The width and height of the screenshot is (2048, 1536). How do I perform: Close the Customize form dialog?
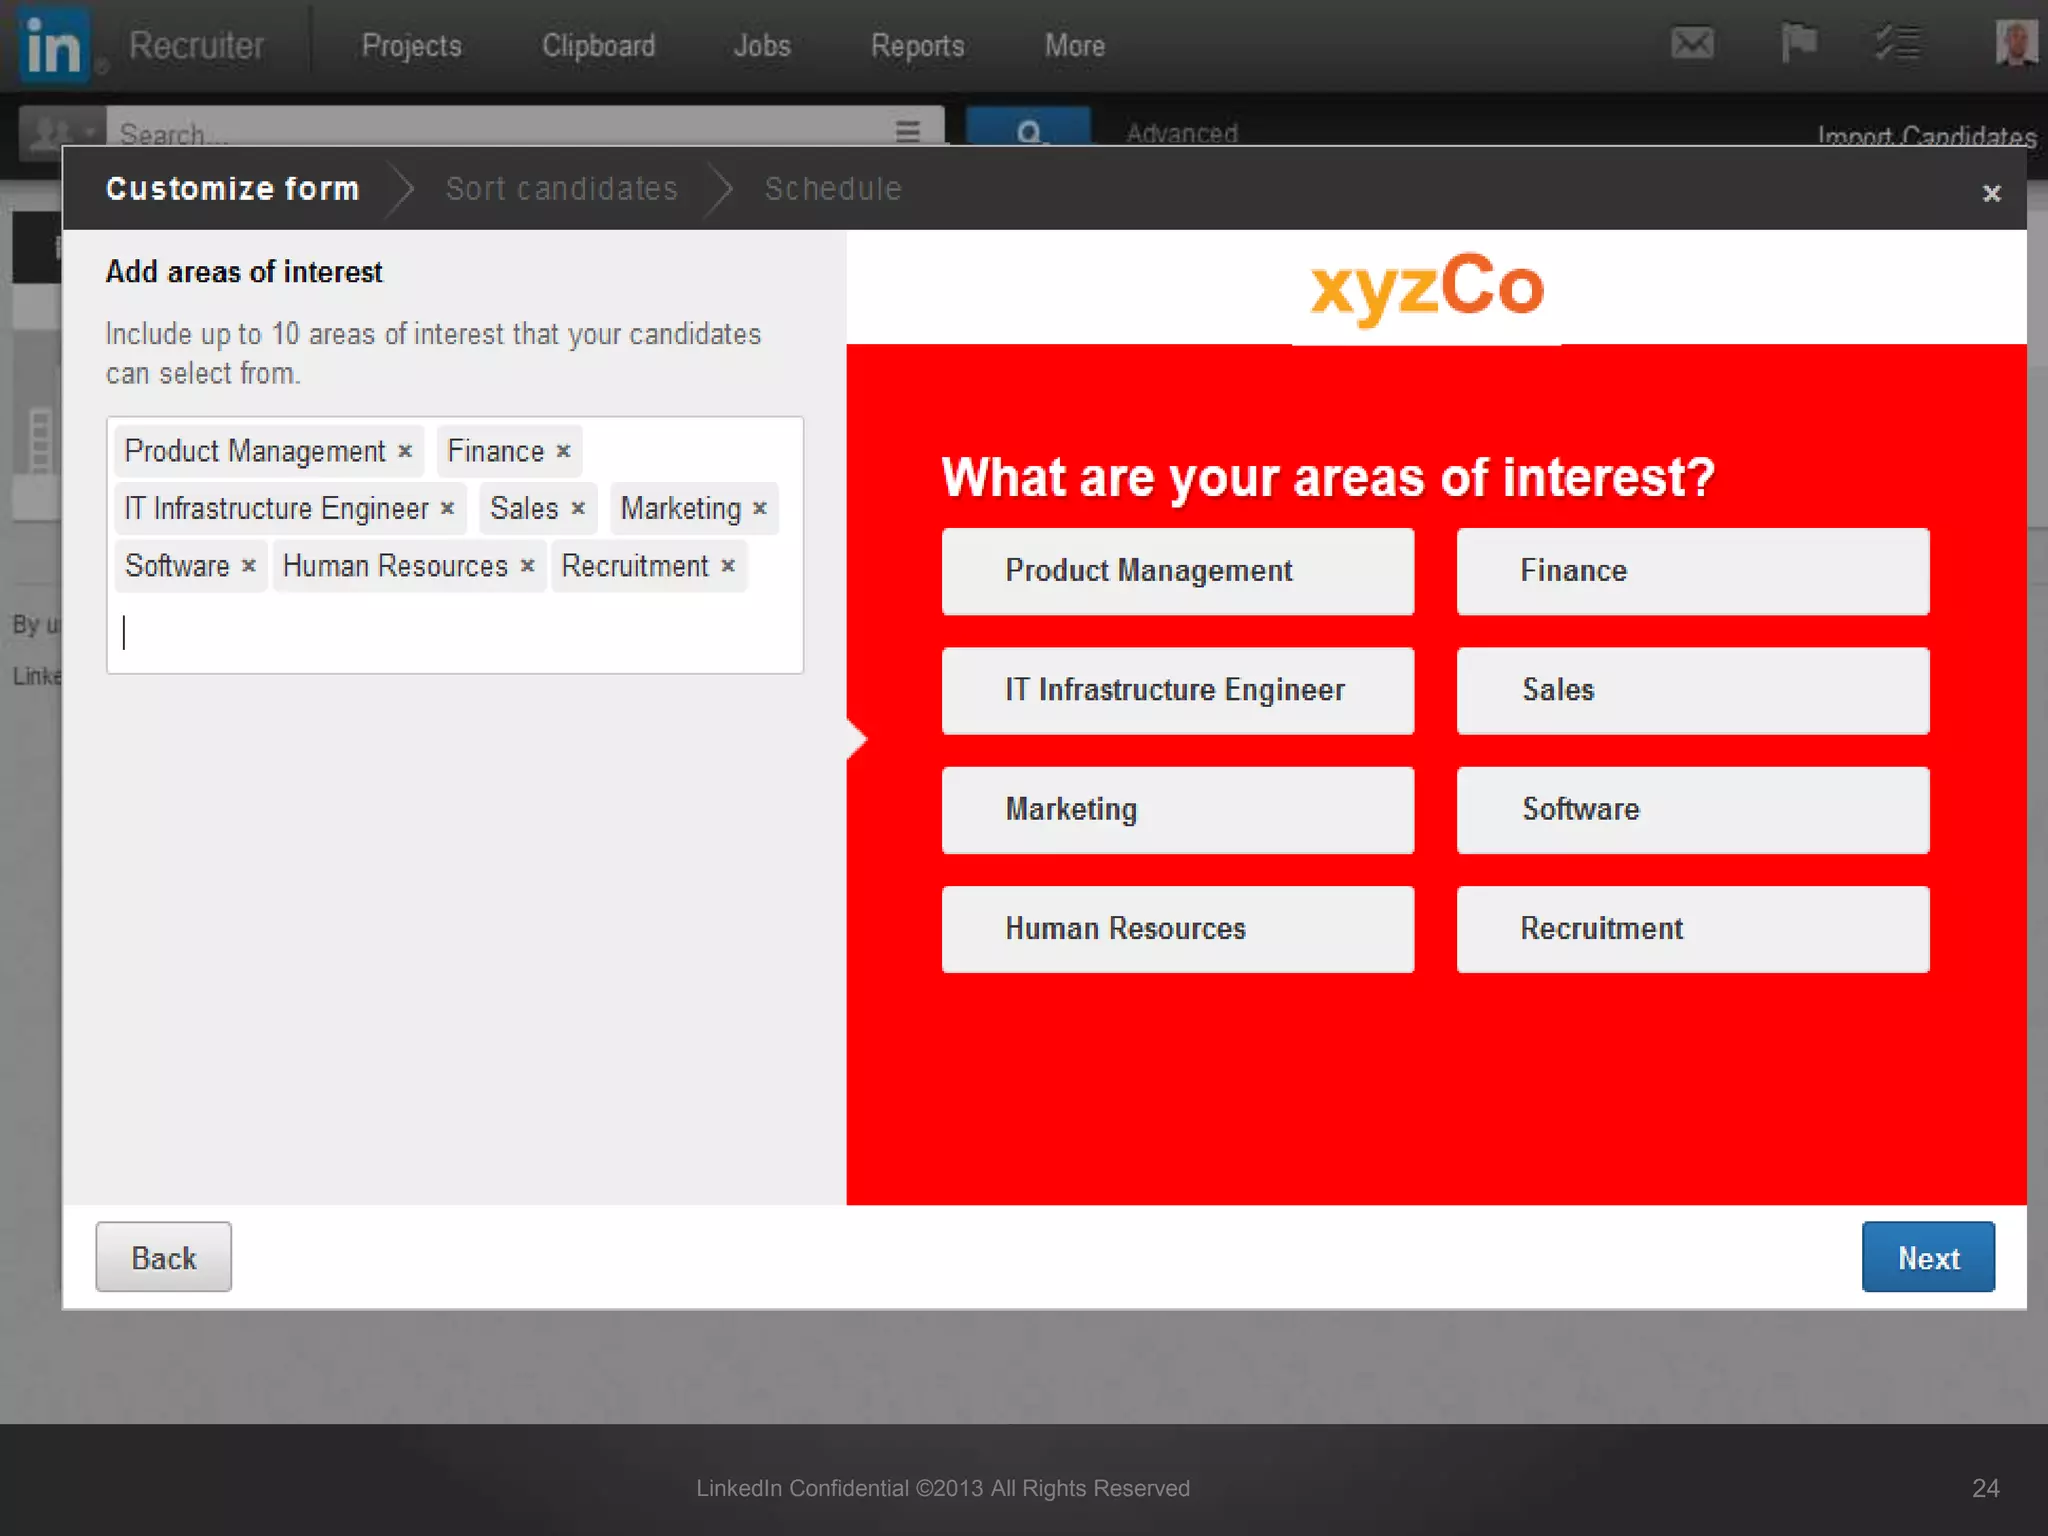tap(1991, 193)
